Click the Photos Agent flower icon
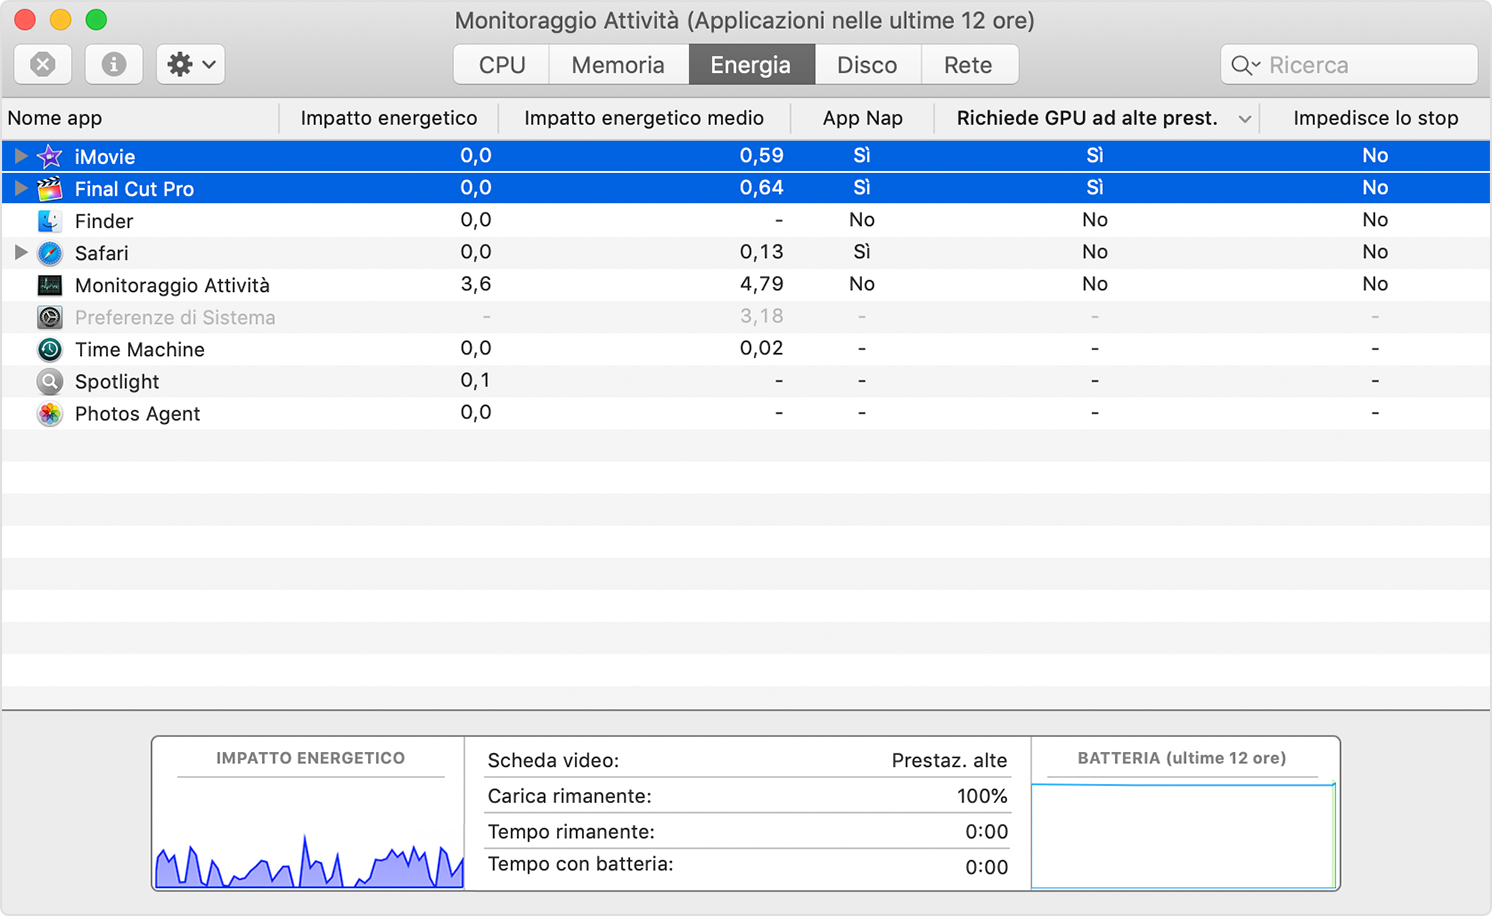The height and width of the screenshot is (916, 1492). 49,413
